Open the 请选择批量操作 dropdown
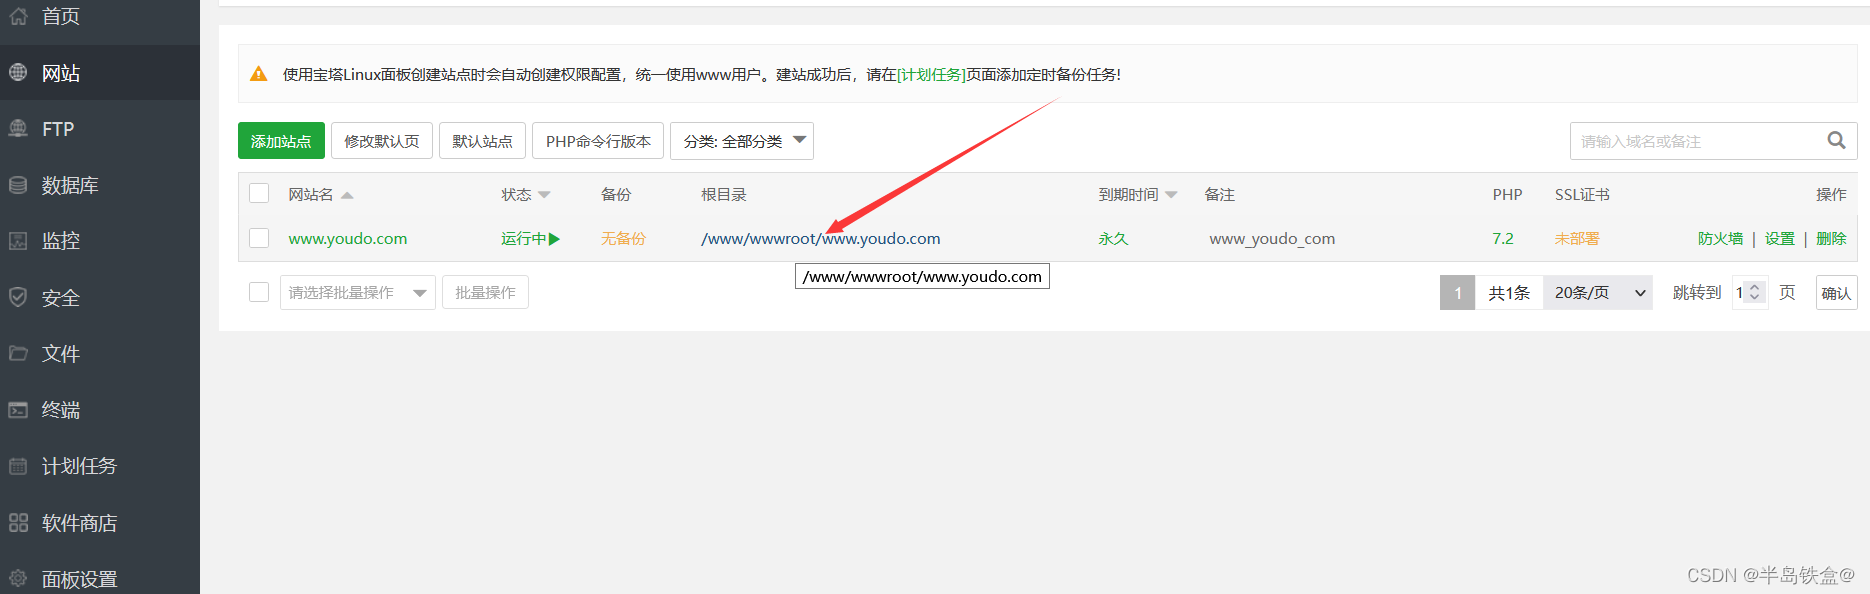The width and height of the screenshot is (1870, 594). 358,292
